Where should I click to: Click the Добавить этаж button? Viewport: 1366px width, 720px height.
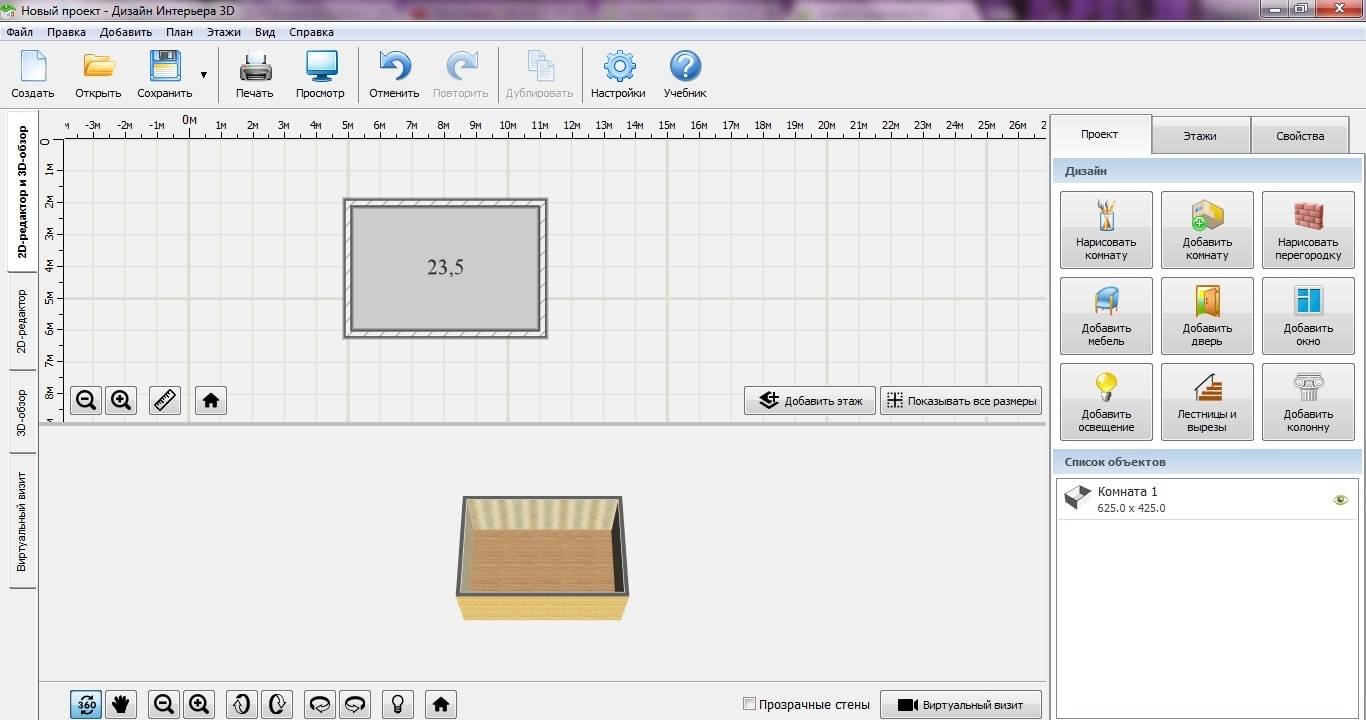810,401
